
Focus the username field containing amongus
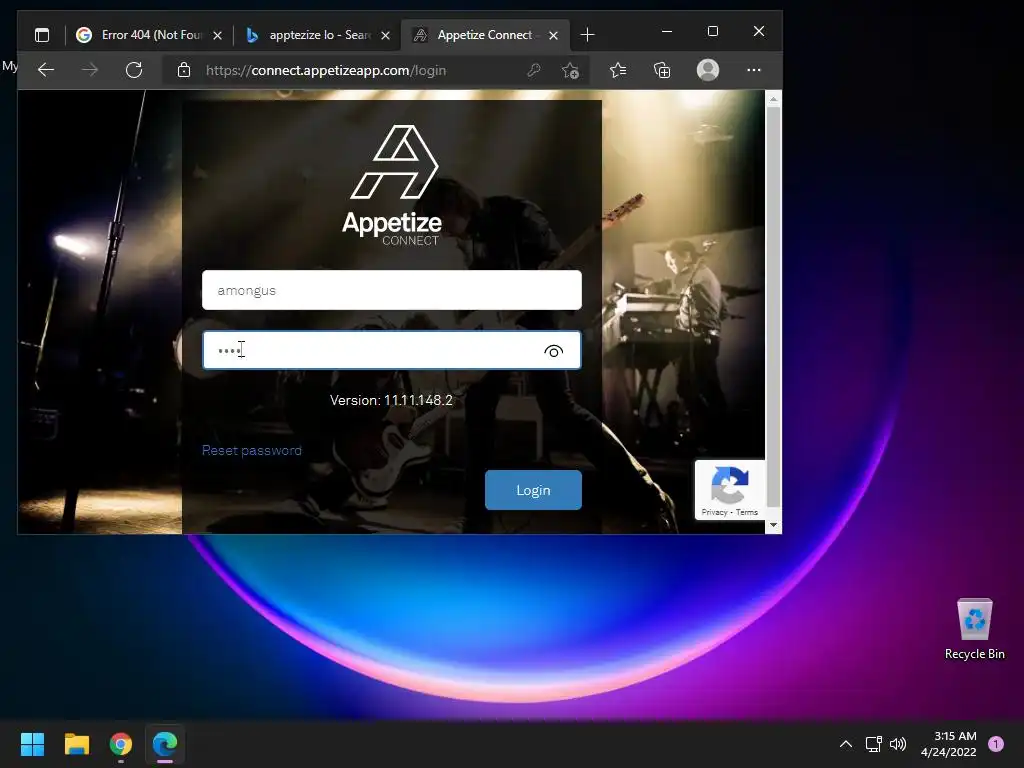click(392, 290)
